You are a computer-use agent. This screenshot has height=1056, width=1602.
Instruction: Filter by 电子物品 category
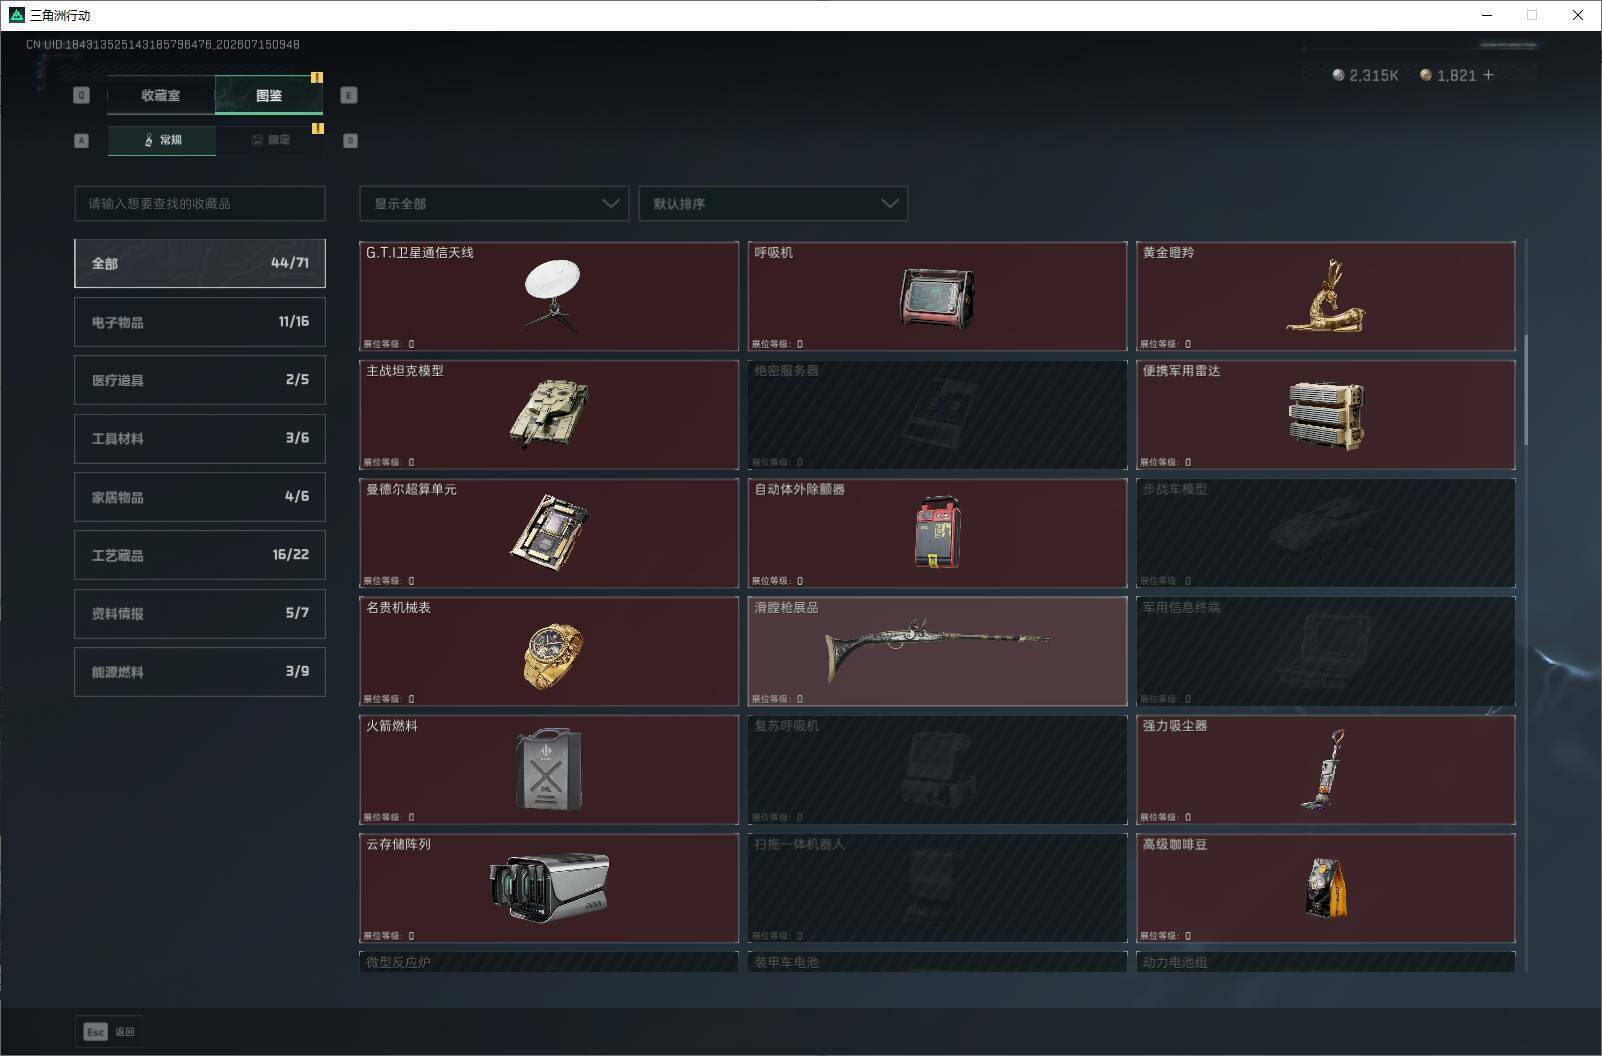pyautogui.click(x=200, y=322)
